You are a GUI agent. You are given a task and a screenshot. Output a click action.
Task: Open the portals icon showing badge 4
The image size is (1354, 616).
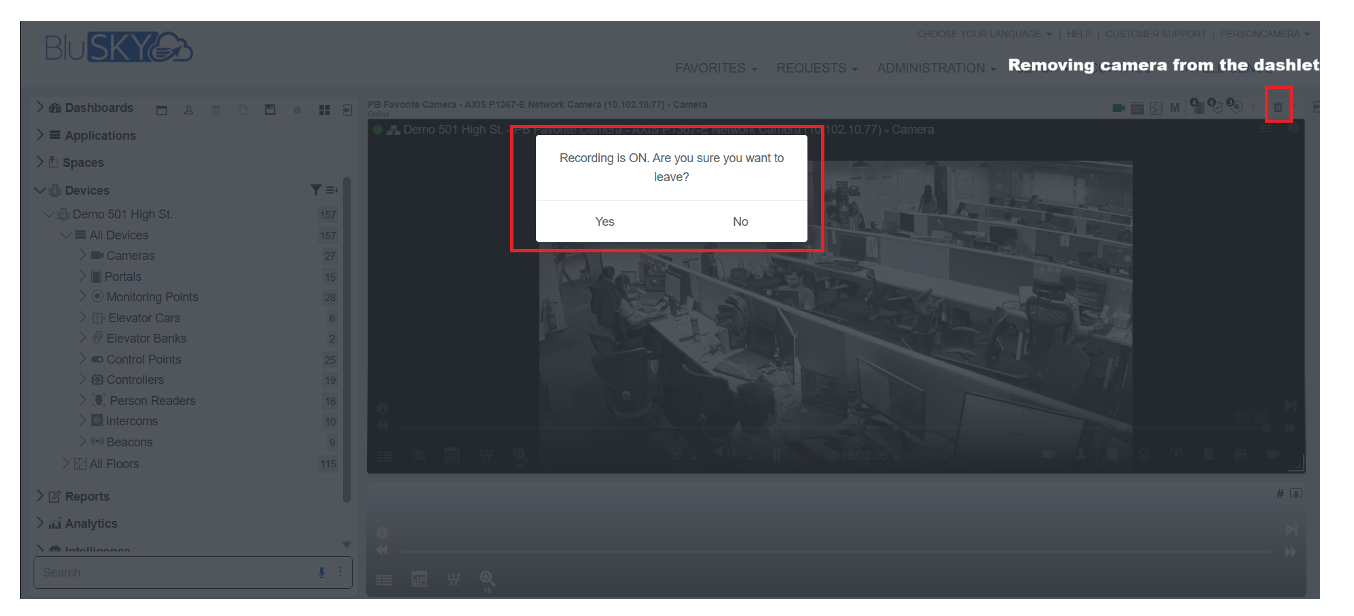pyautogui.click(x=1198, y=107)
